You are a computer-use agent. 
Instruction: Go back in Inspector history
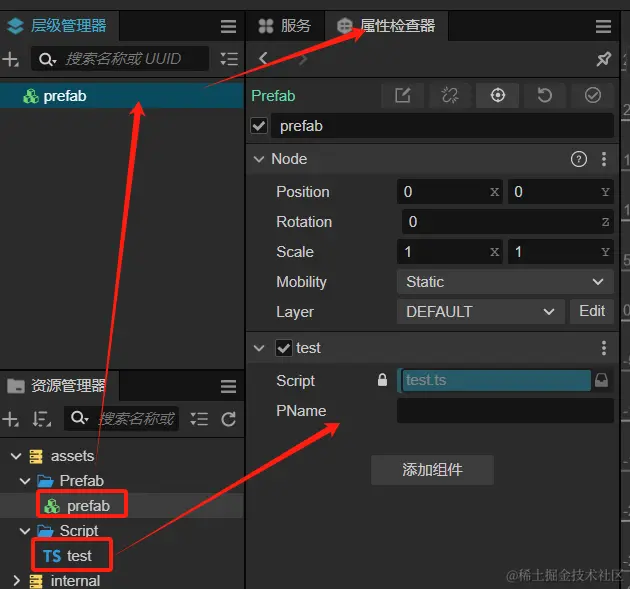point(263,59)
